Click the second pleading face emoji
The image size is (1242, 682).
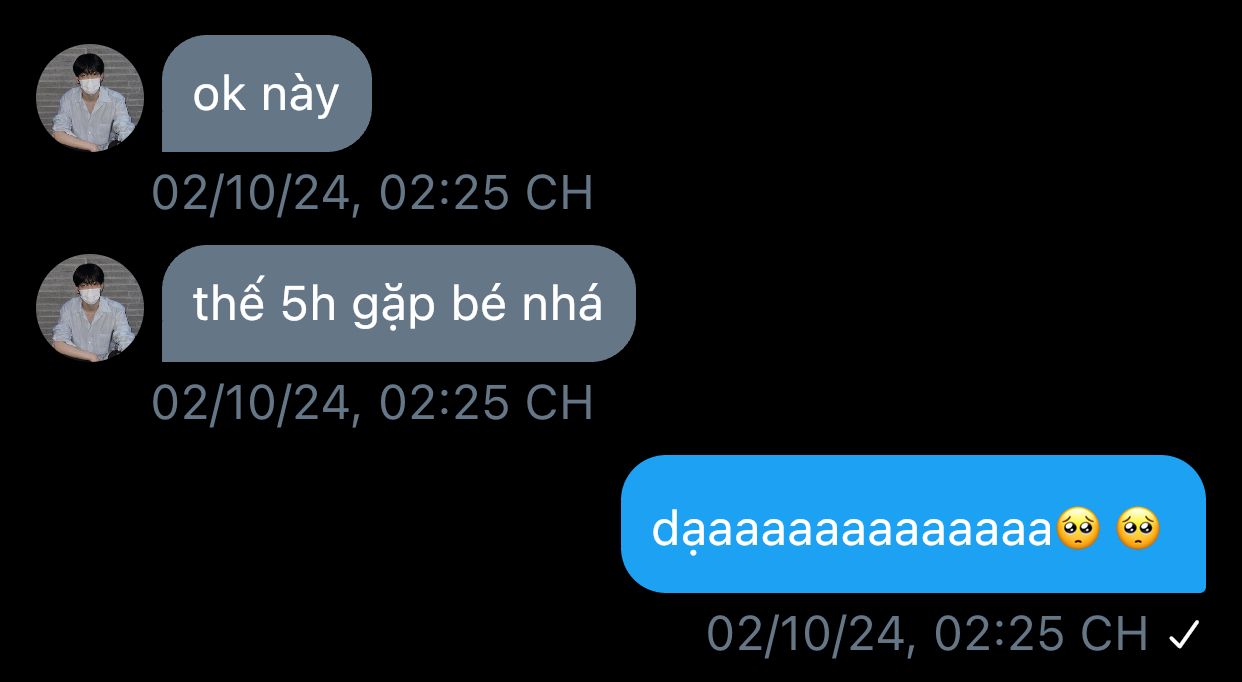(x=1138, y=529)
